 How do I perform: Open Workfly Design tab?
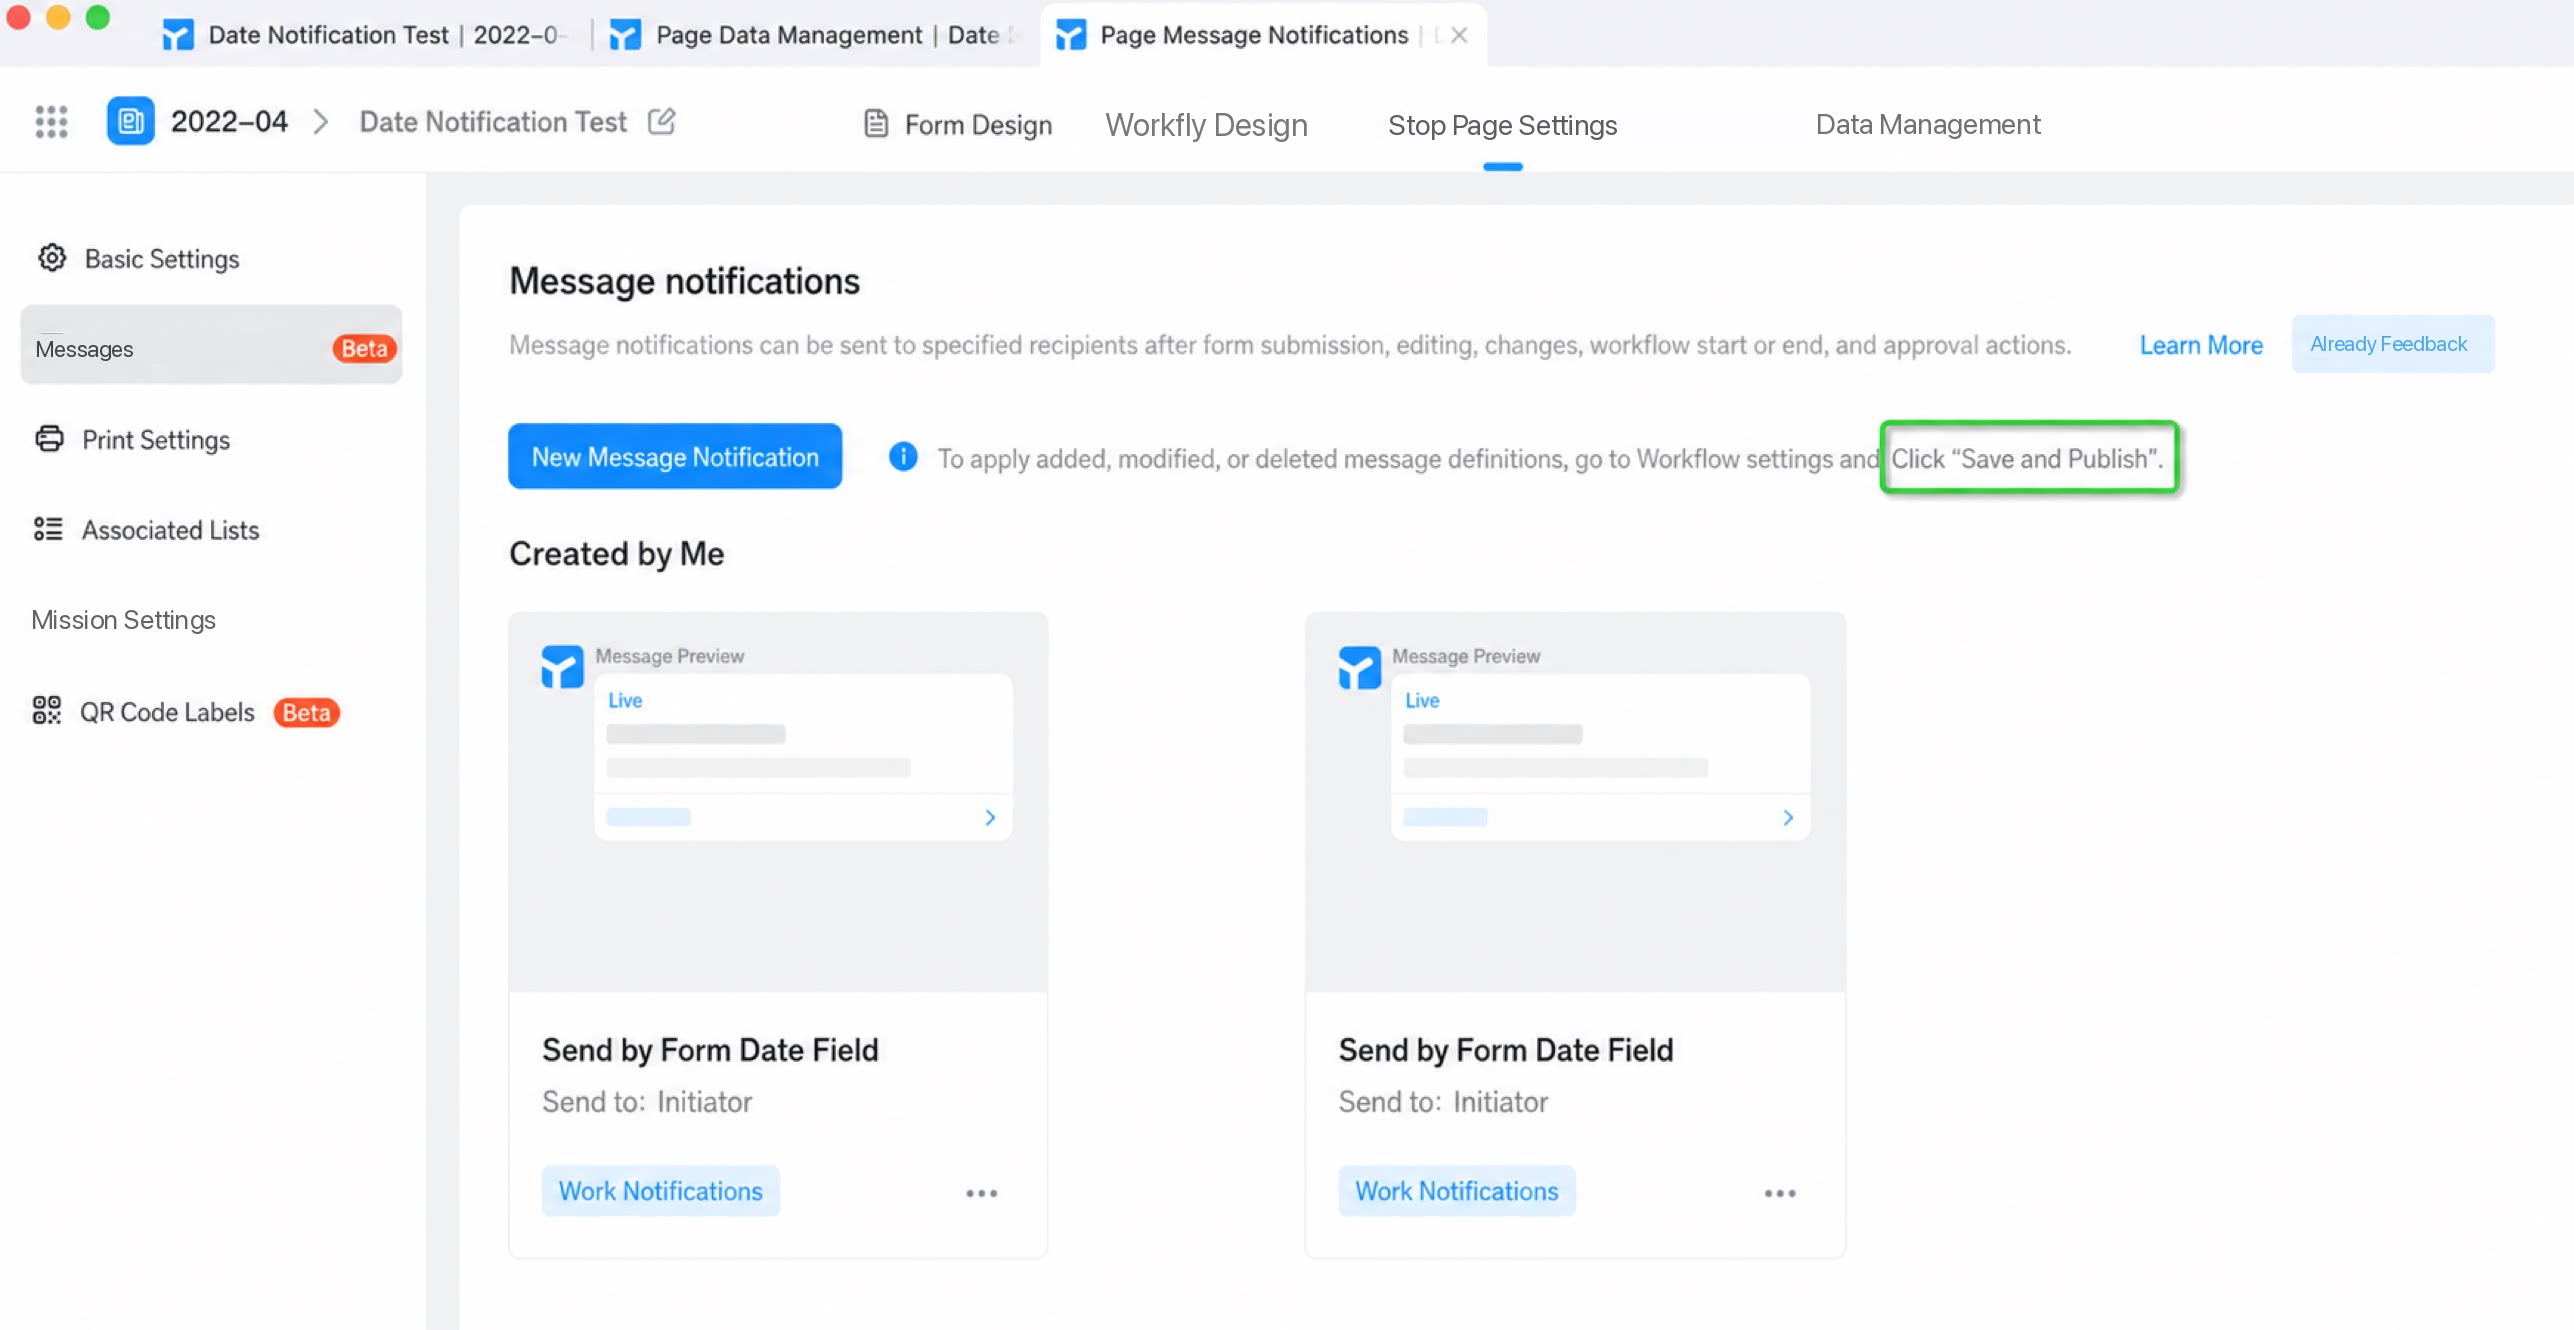coord(1206,124)
